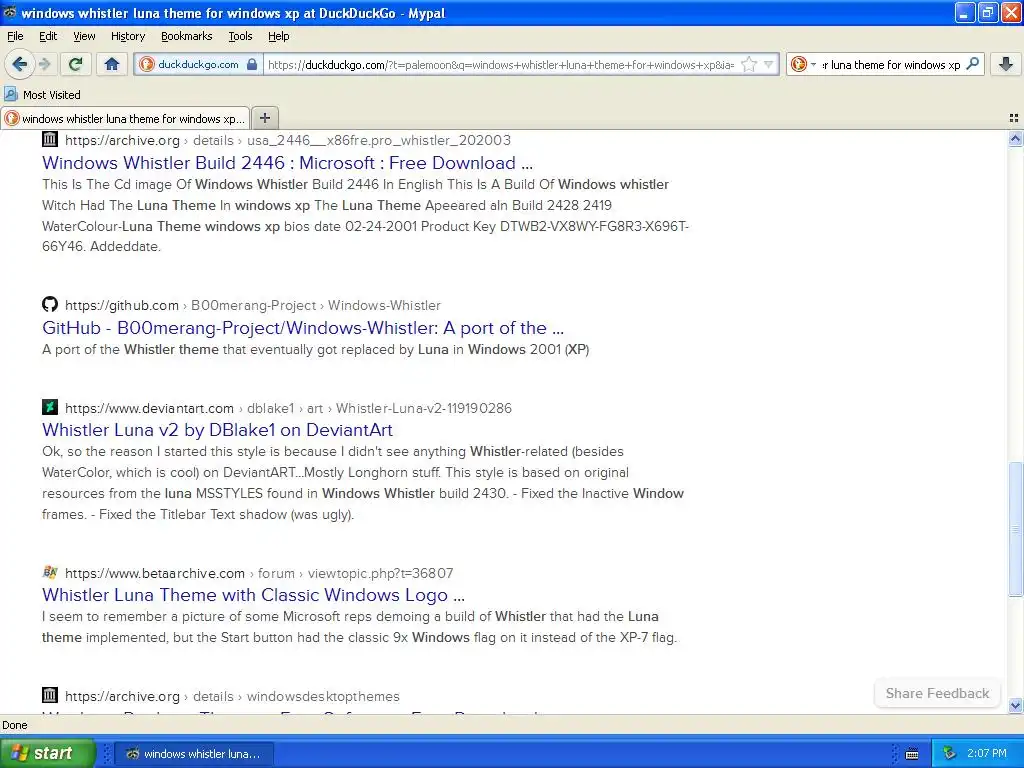Open the View menu
The width and height of the screenshot is (1024, 768).
coord(84,37)
